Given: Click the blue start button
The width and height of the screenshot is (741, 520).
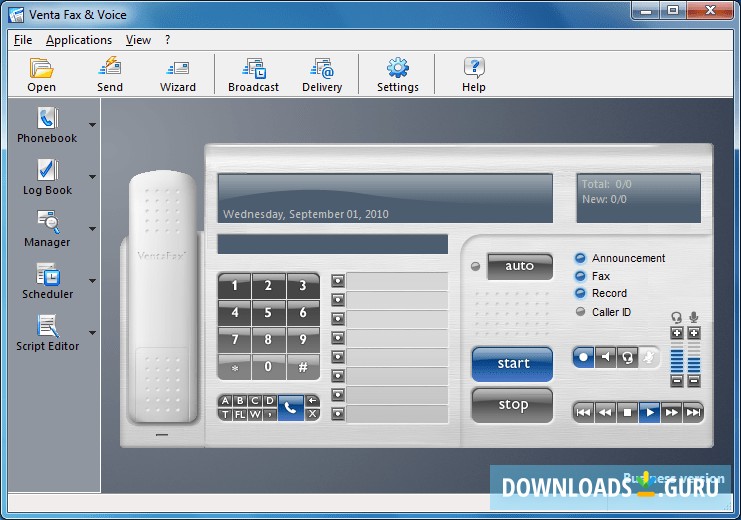Looking at the screenshot, I should click(x=512, y=364).
